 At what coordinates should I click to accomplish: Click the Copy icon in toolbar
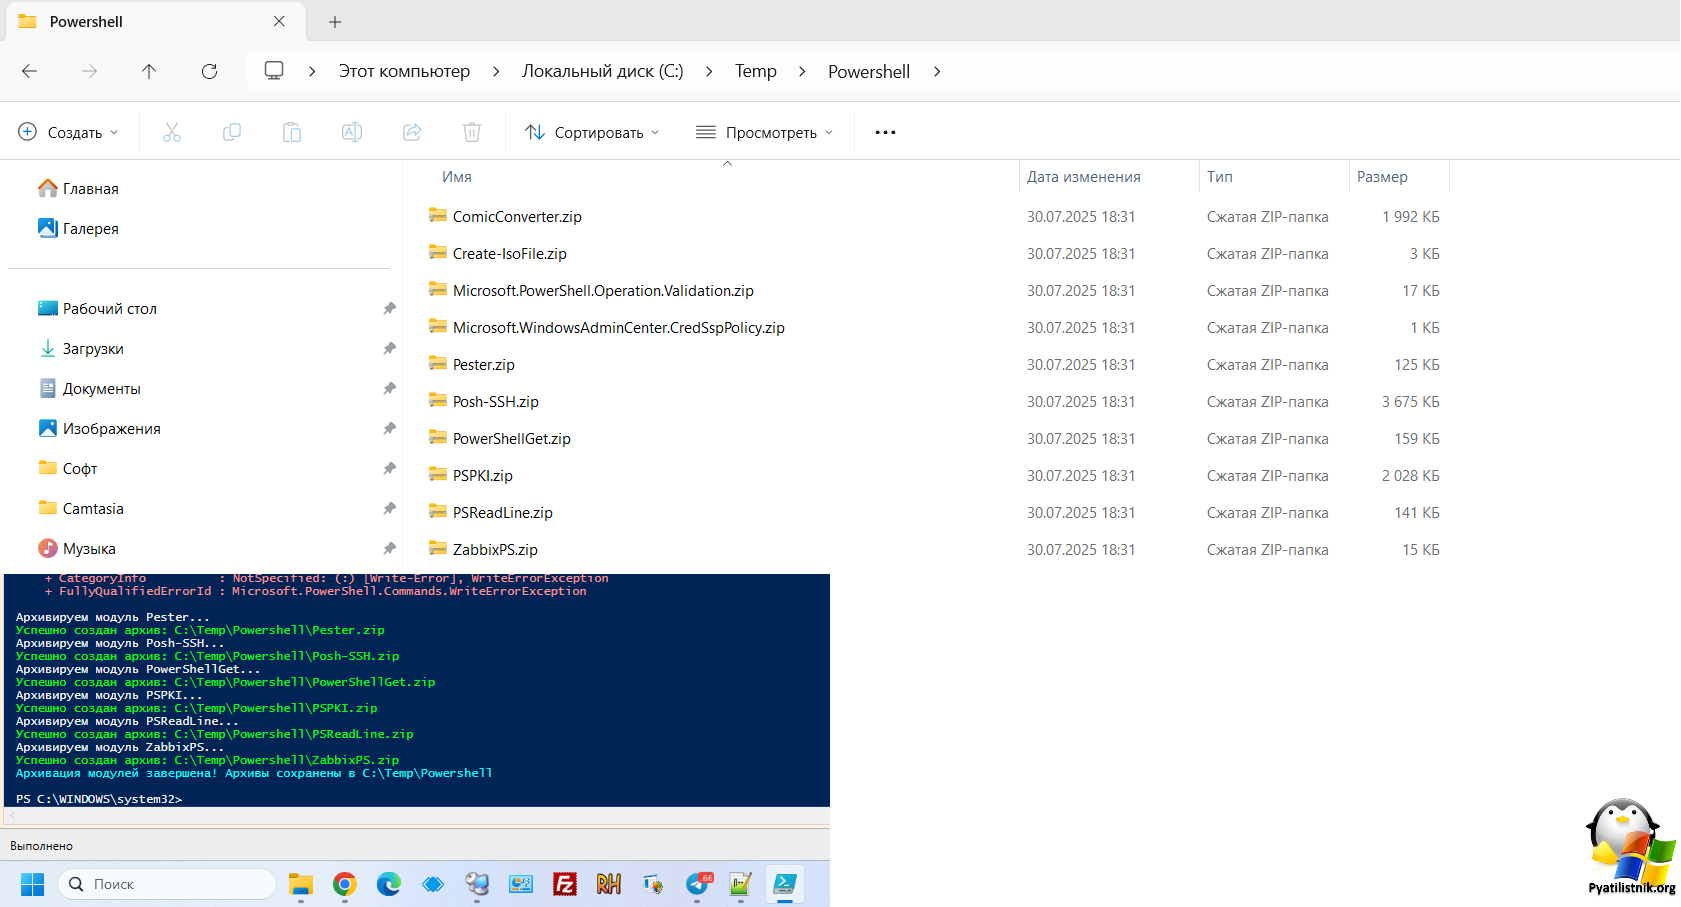(232, 132)
